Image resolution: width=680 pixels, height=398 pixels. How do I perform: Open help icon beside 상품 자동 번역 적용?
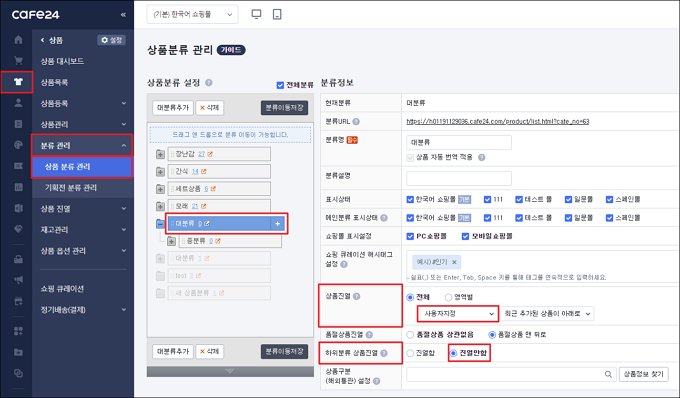[481, 157]
